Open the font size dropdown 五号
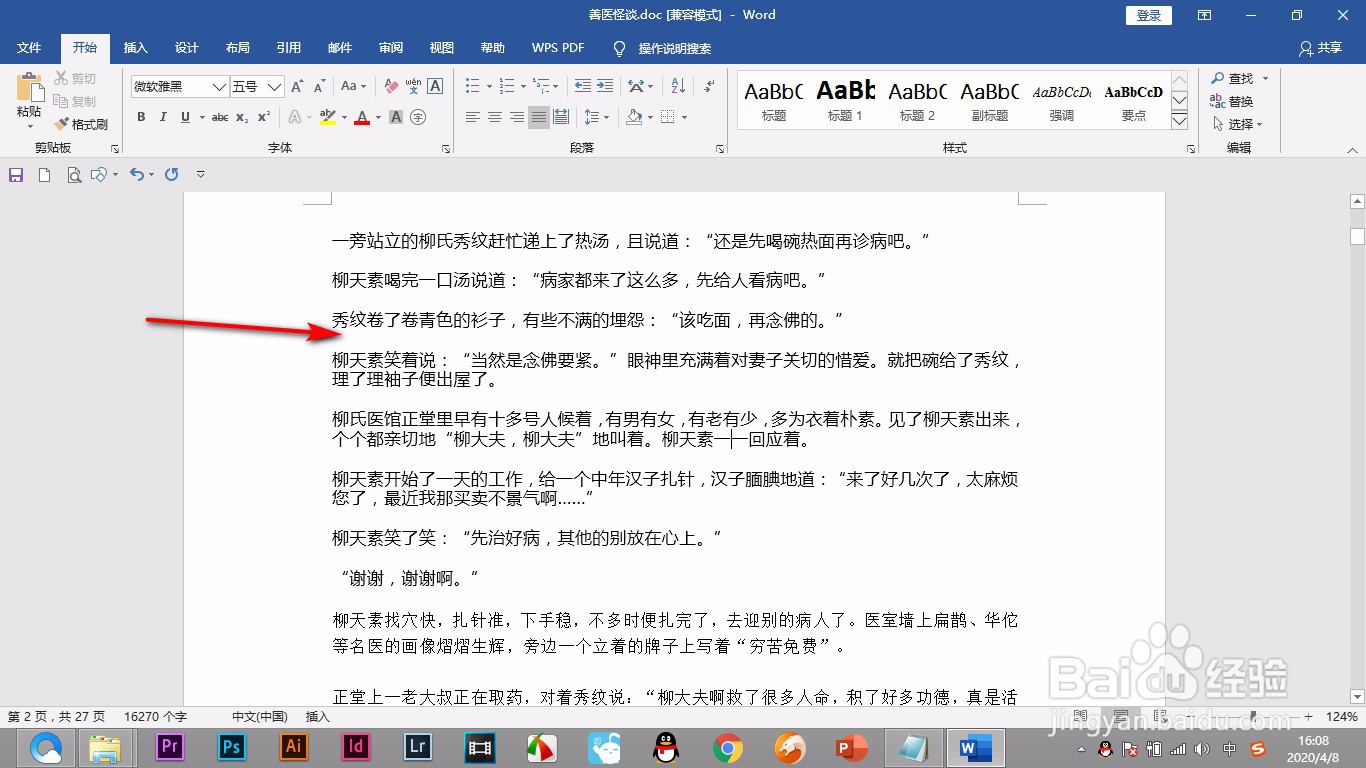Screen dimensions: 1366x768 click(275, 87)
